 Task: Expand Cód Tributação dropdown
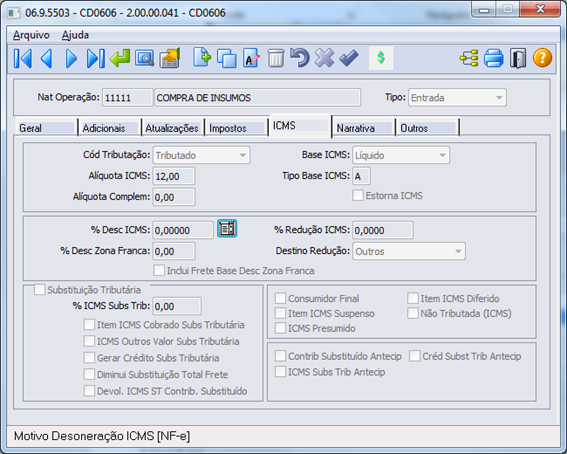201,155
